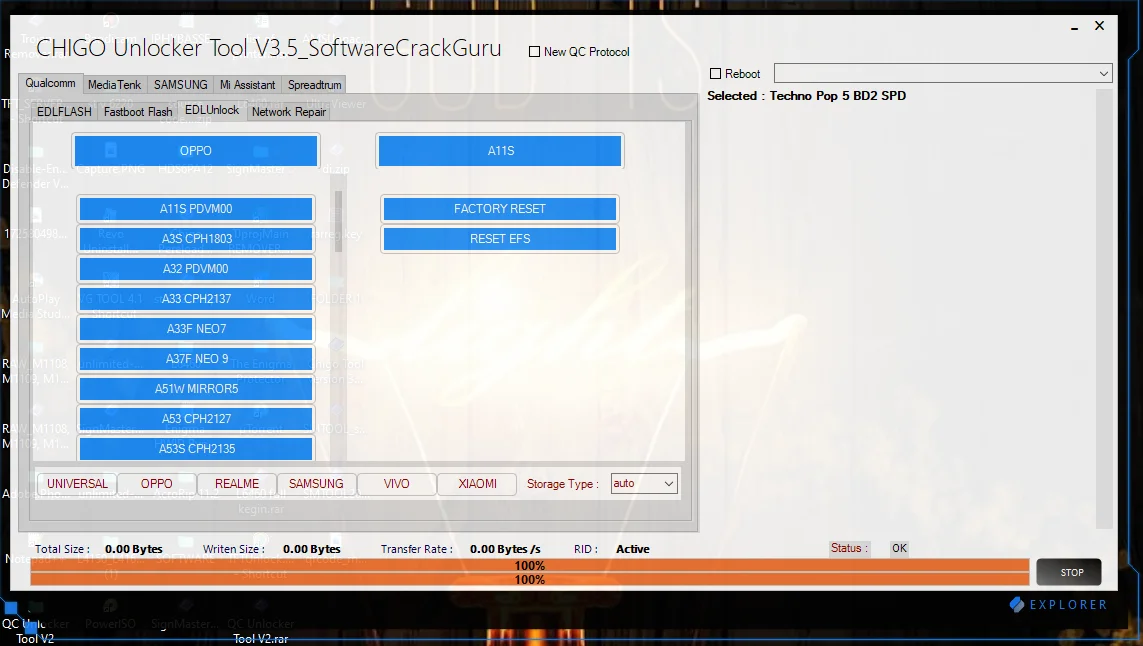Choose model A11S PDVM00
Viewport: 1143px width, 646px height.
click(196, 209)
